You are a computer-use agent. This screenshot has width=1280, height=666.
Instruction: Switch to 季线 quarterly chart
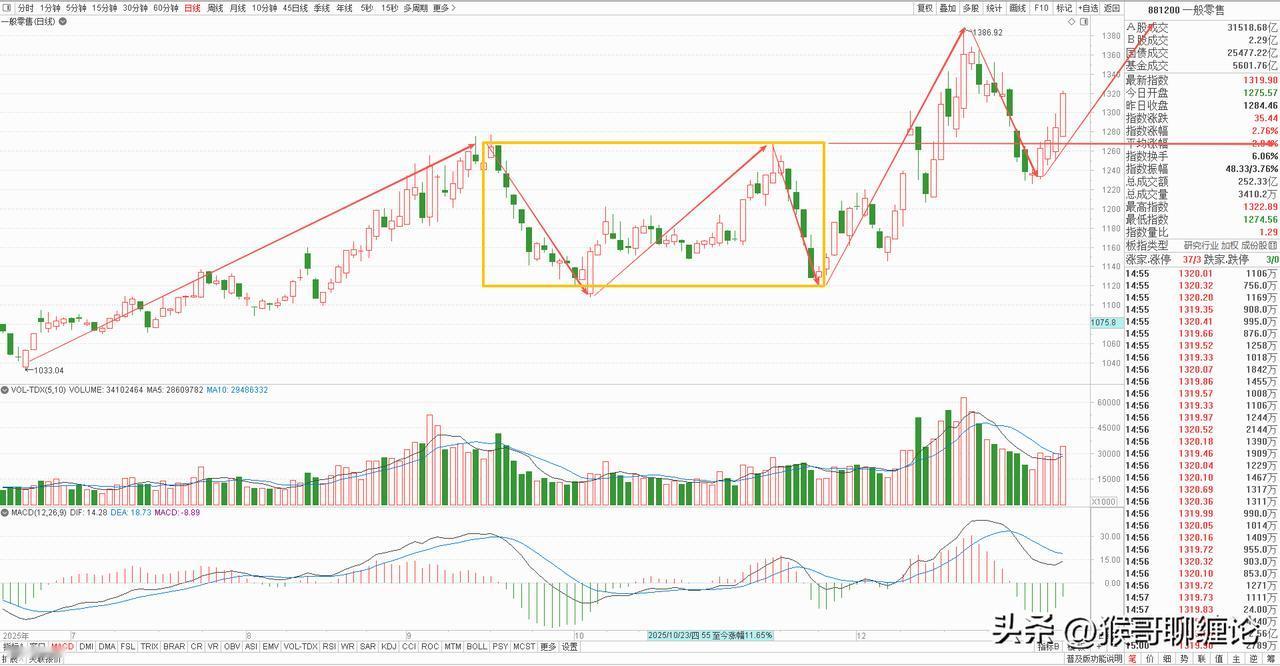coord(322,8)
